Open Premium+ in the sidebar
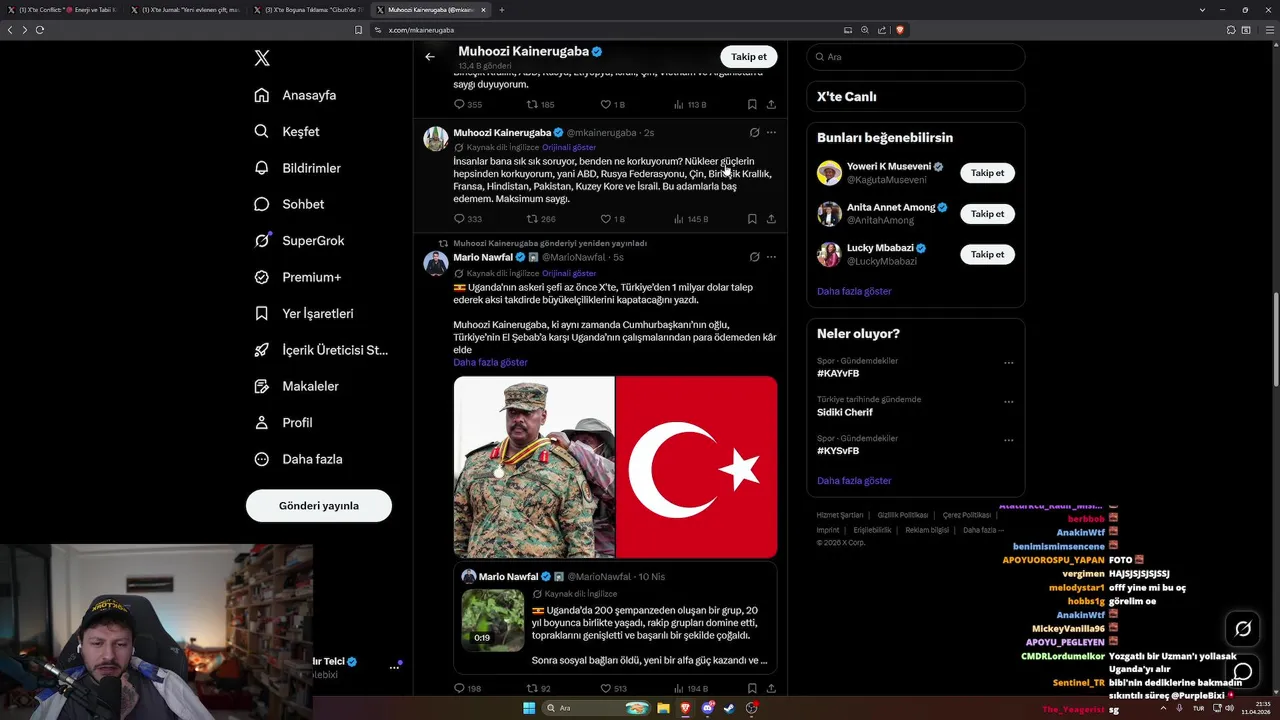This screenshot has width=1280, height=720. 297,277
